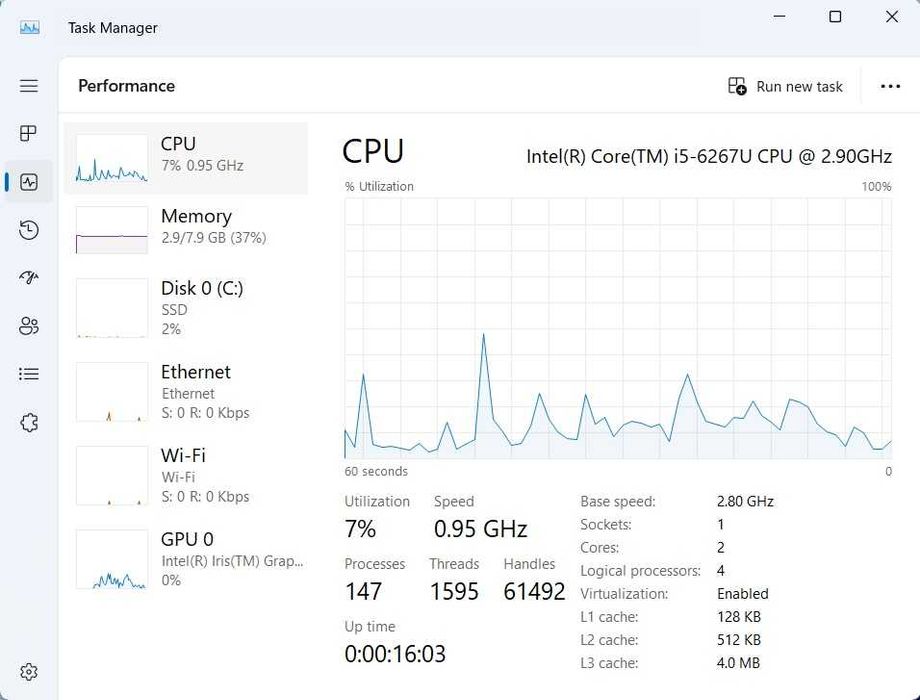The image size is (920, 700).
Task: Switch to the Users page
Action: (29, 326)
